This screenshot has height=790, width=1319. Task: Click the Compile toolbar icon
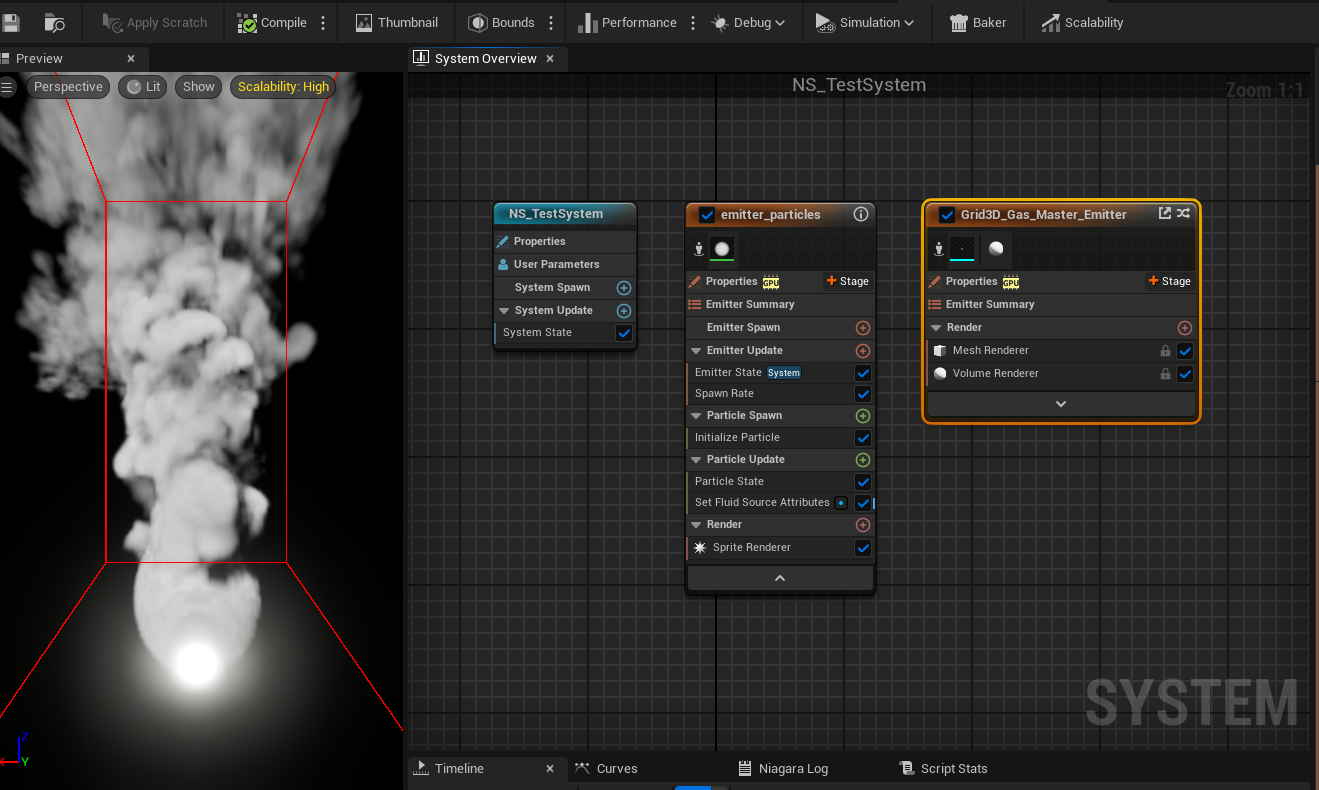pos(246,22)
